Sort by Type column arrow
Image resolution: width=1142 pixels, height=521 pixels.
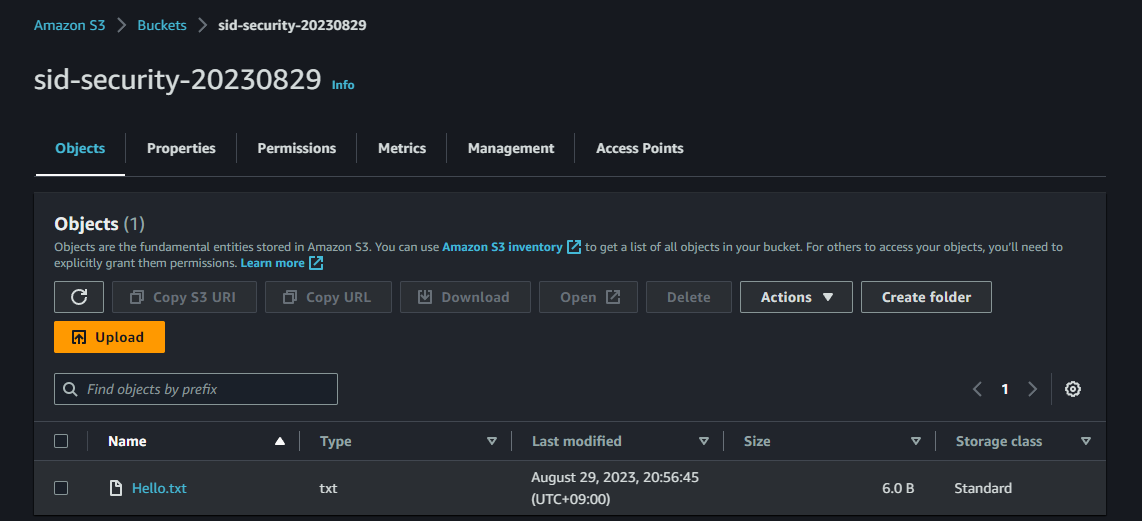tap(492, 442)
